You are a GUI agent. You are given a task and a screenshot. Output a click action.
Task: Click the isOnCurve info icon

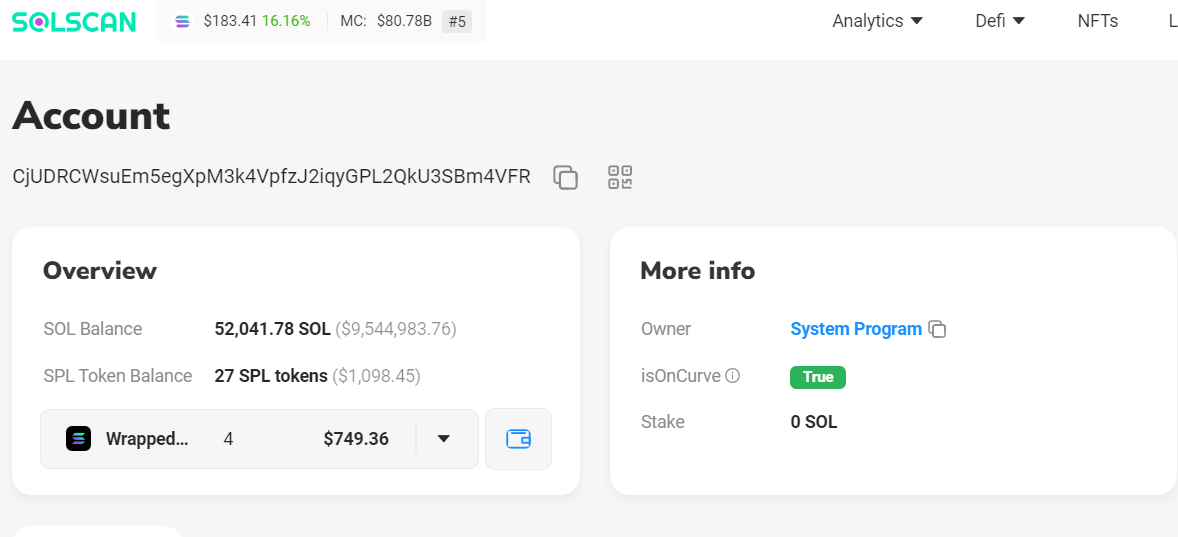coord(732,376)
